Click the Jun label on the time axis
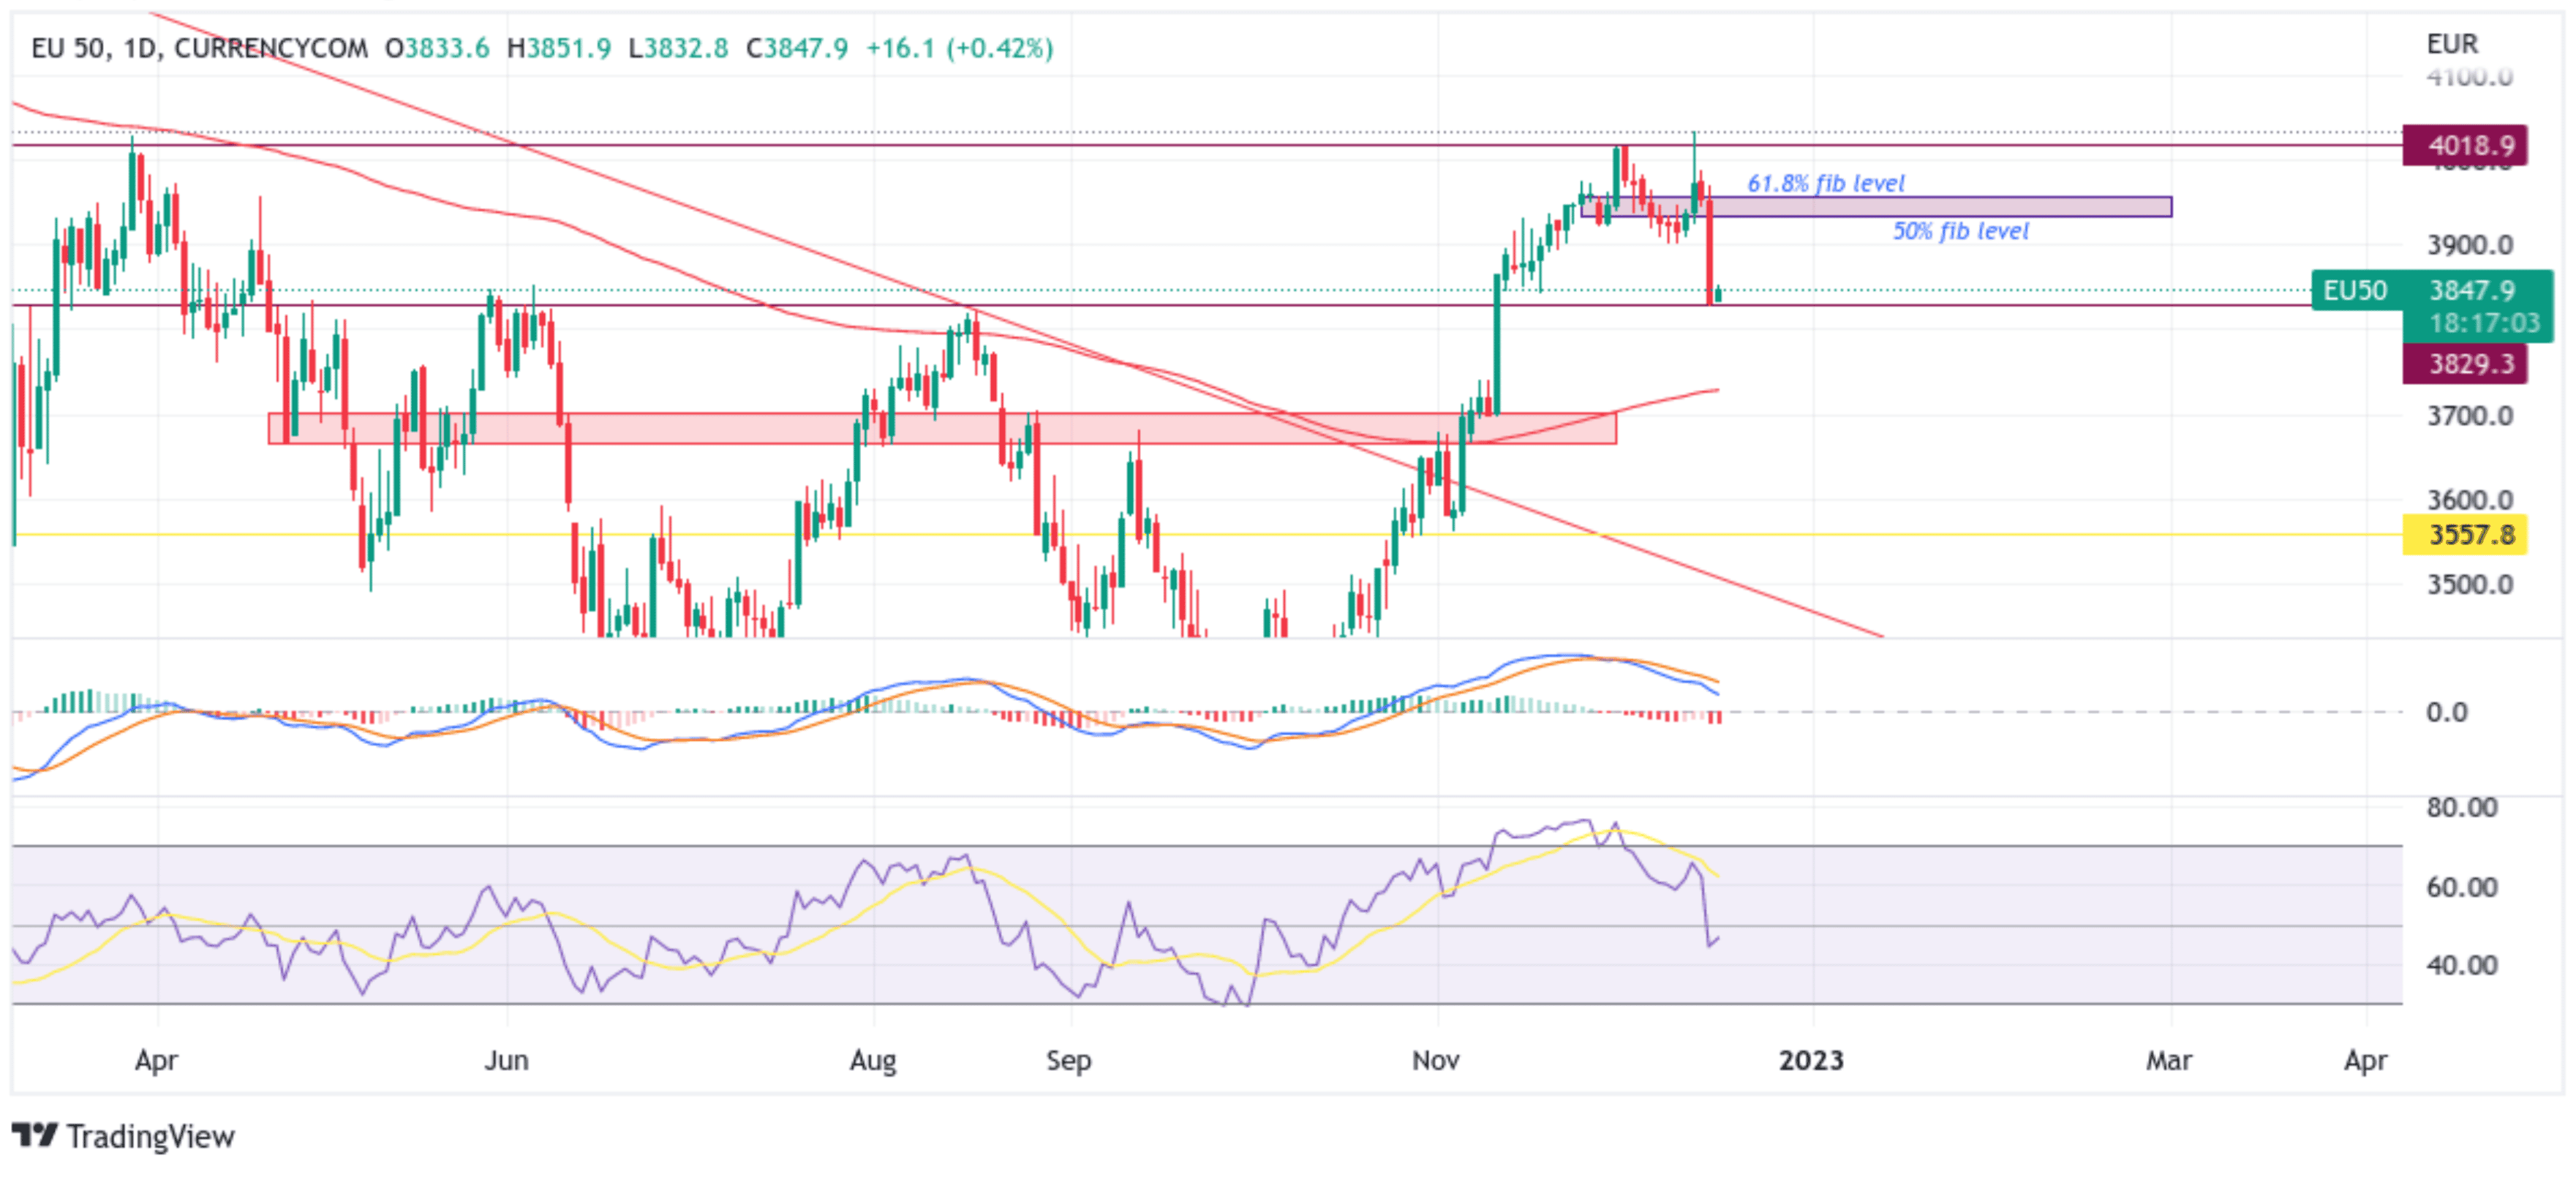The height and width of the screenshot is (1191, 2576). (x=507, y=1061)
